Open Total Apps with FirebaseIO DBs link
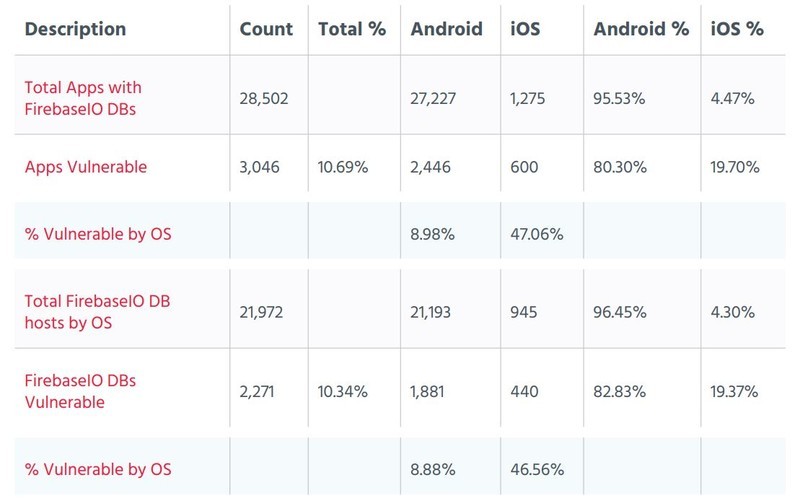 [83, 98]
